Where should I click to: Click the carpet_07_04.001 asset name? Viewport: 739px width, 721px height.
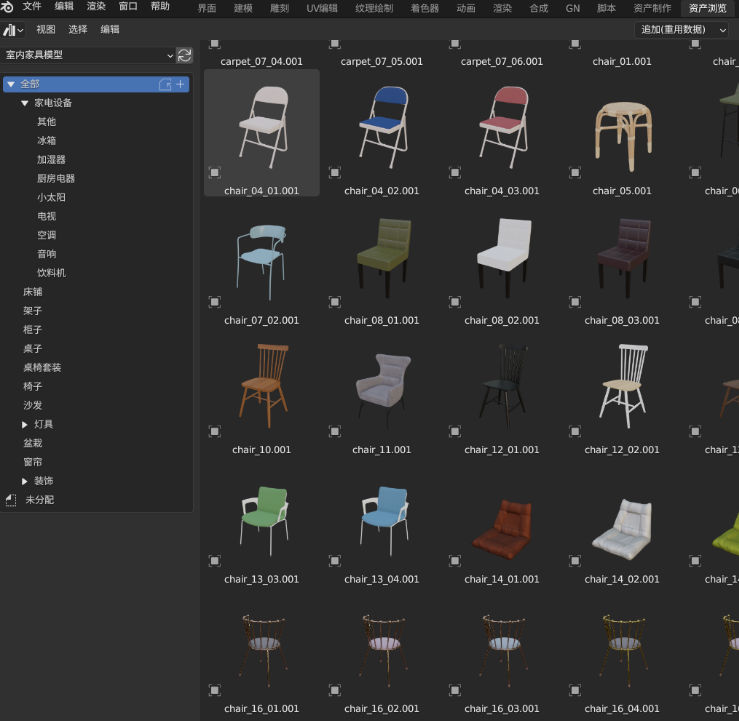(x=262, y=62)
